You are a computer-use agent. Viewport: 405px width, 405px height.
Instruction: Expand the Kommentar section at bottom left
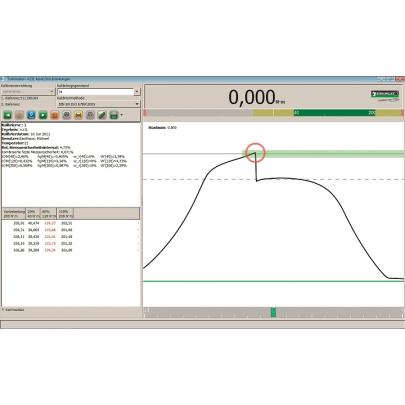tap(13, 310)
